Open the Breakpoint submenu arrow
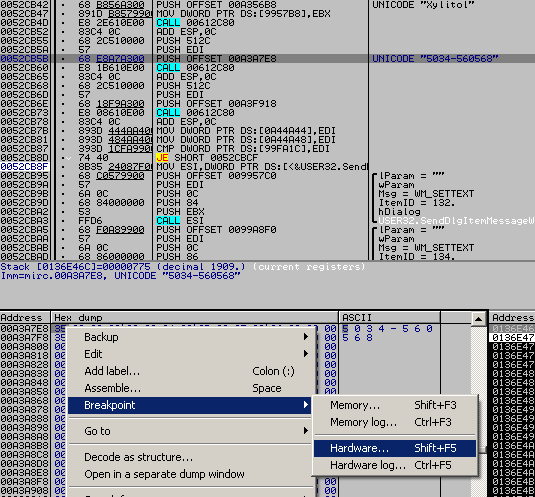535x497 pixels. click(x=306, y=405)
